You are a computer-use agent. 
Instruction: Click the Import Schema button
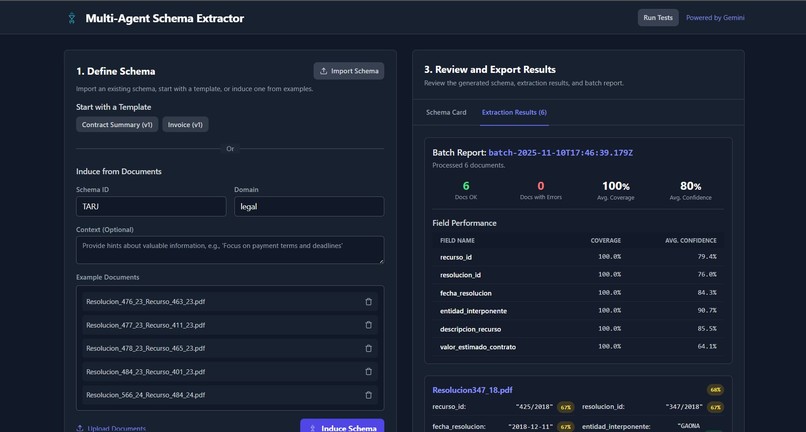click(349, 71)
